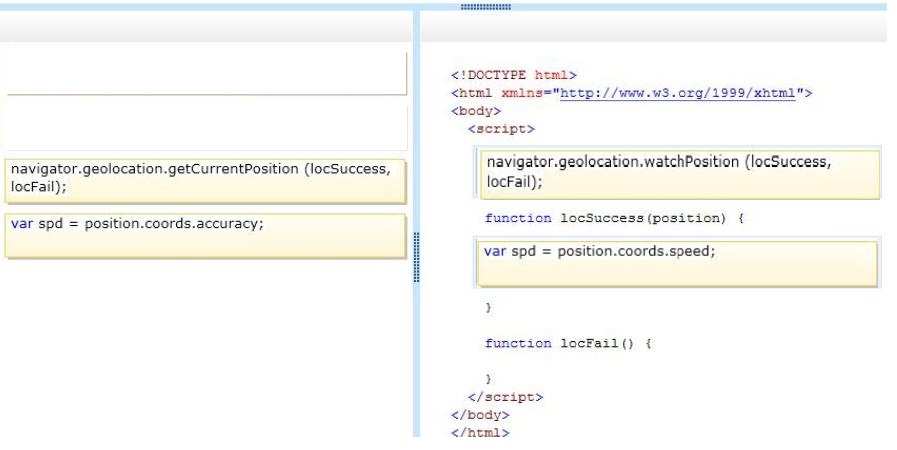
Task: Click the function locSuccess(position) line
Action: (614, 218)
